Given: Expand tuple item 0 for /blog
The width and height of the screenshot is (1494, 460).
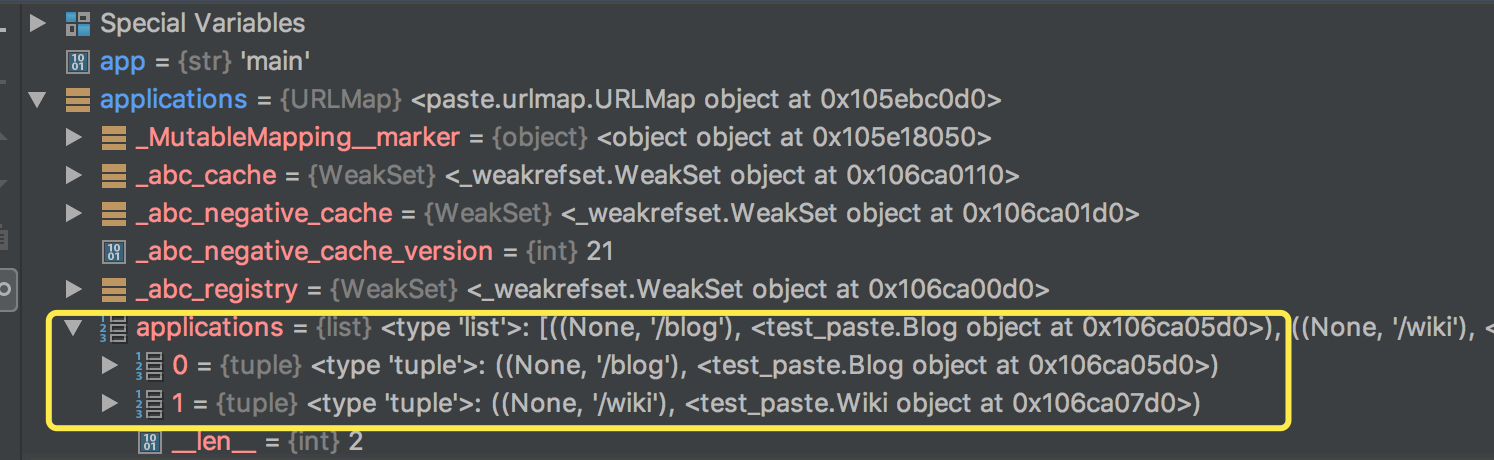Looking at the screenshot, I should pos(110,366).
